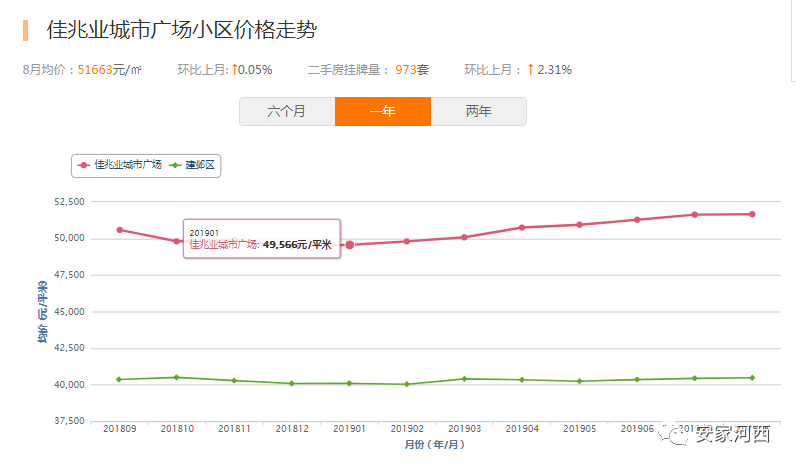
Task: Click the pink data point for 201810
Action: 177,241
